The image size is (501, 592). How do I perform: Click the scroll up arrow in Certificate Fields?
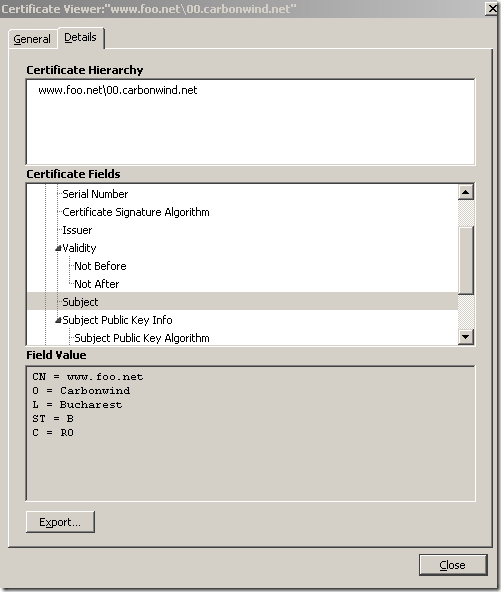(466, 193)
